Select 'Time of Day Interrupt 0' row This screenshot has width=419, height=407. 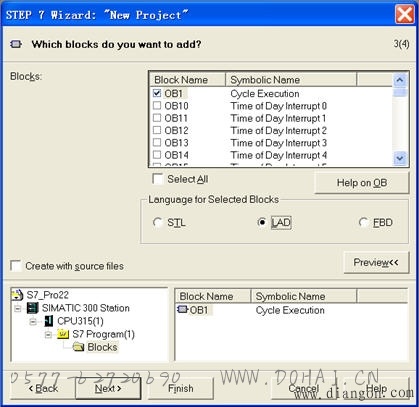(278, 106)
